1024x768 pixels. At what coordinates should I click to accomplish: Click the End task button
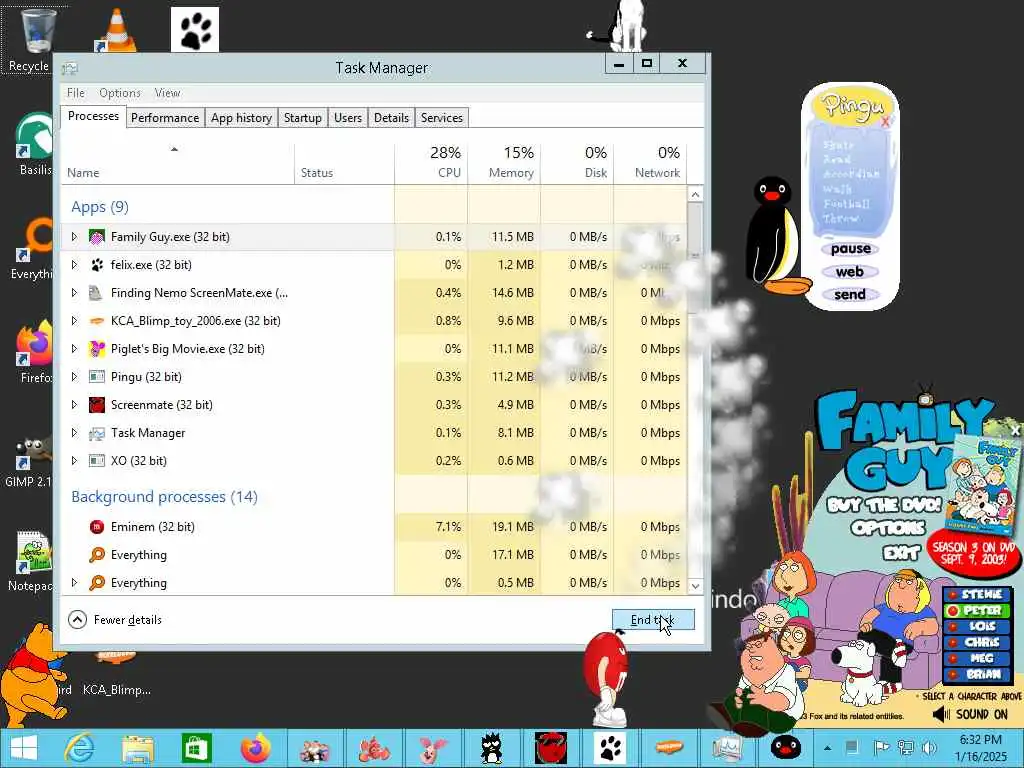pos(653,620)
